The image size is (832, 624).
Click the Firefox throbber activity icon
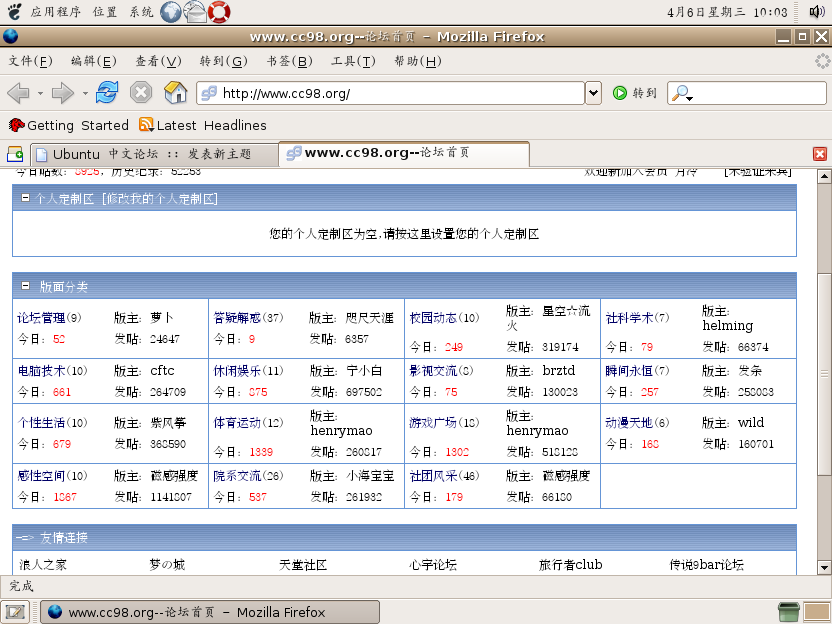[x=822, y=61]
